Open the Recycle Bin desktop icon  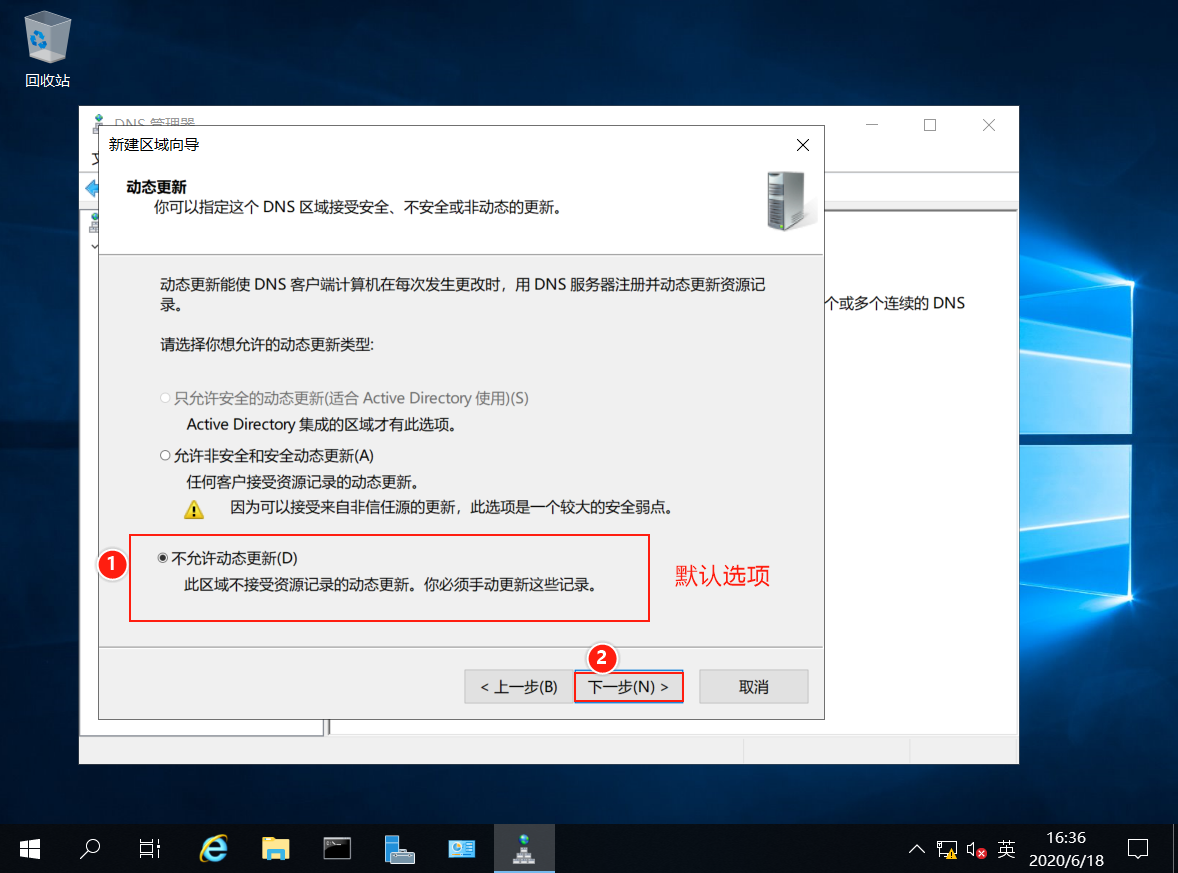coord(47,49)
